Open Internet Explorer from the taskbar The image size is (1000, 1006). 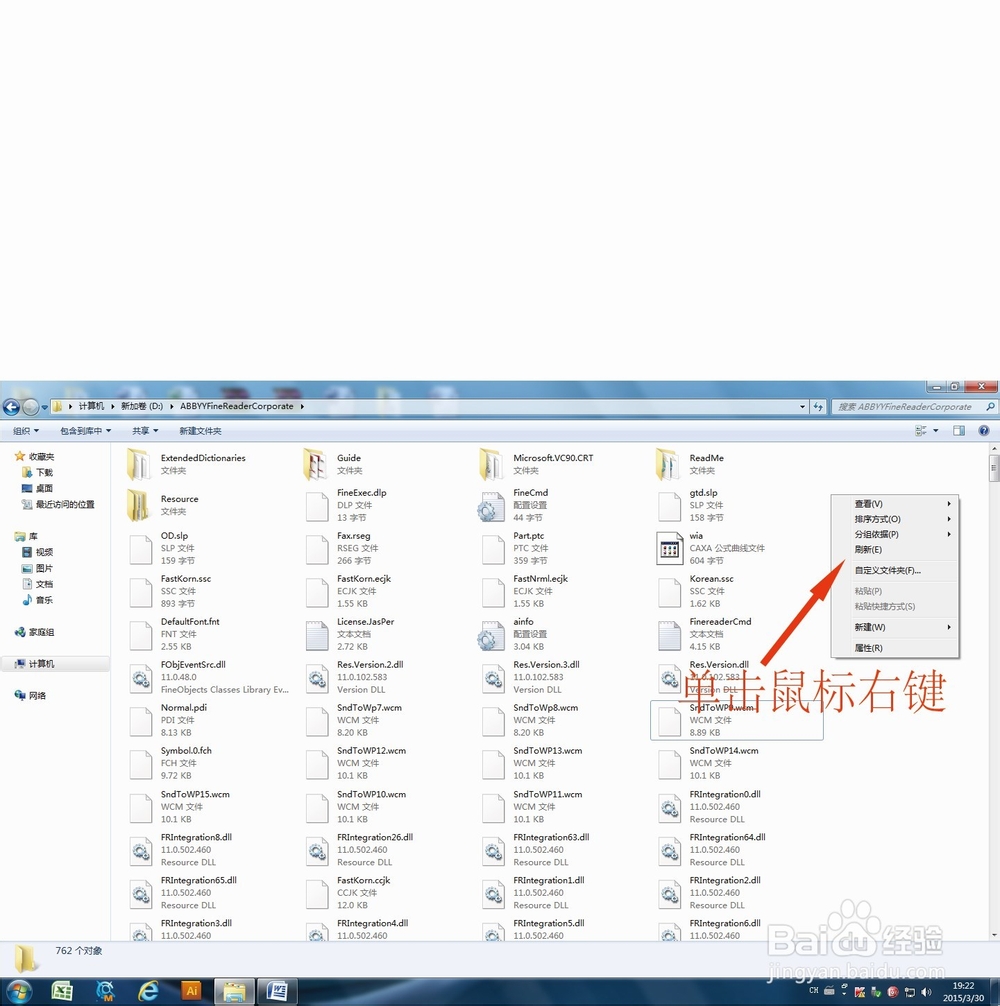pyautogui.click(x=148, y=991)
